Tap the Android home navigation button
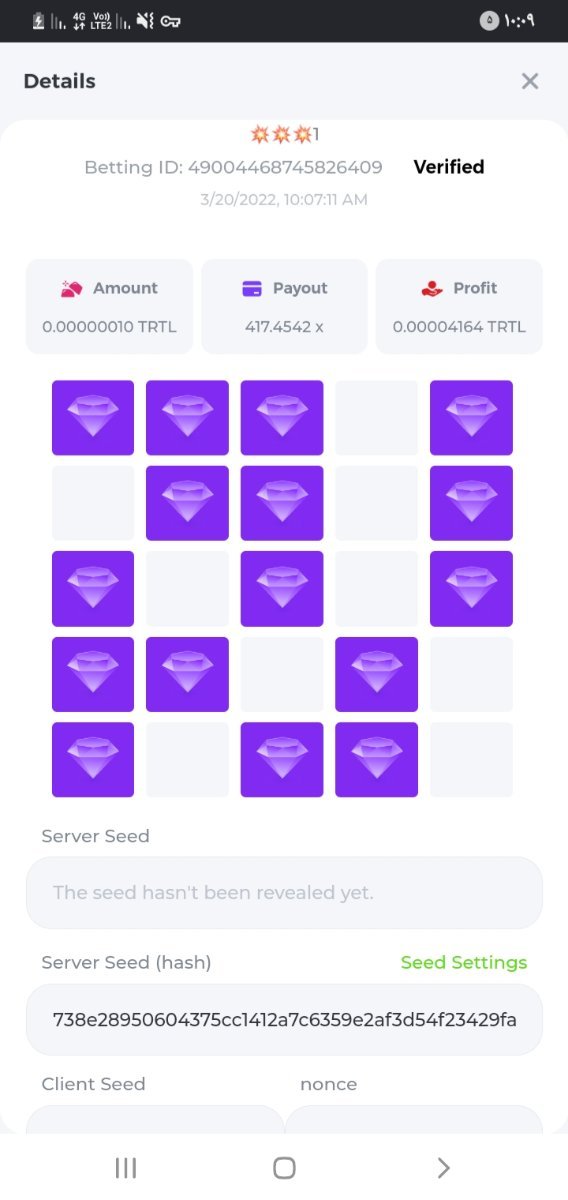568x1200 pixels. [284, 1167]
